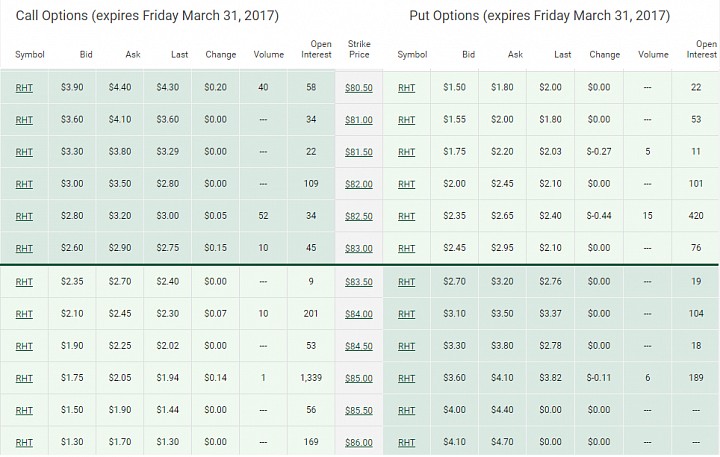Image resolution: width=720 pixels, height=457 pixels.
Task: Open RHT call symbol at $80.50 strike
Action: [24, 87]
